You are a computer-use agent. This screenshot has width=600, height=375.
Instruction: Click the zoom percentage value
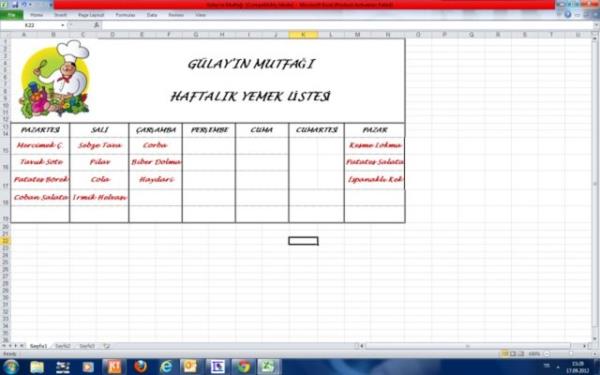point(533,354)
